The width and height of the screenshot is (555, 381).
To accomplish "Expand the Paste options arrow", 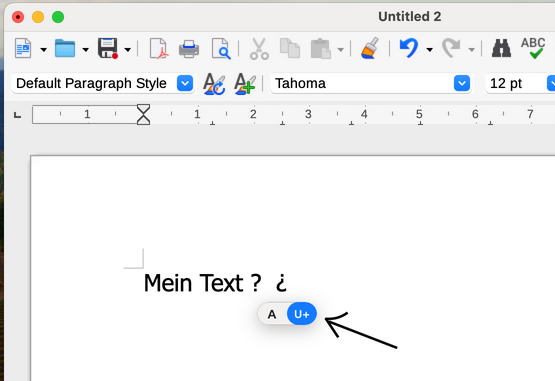I will 340,50.
